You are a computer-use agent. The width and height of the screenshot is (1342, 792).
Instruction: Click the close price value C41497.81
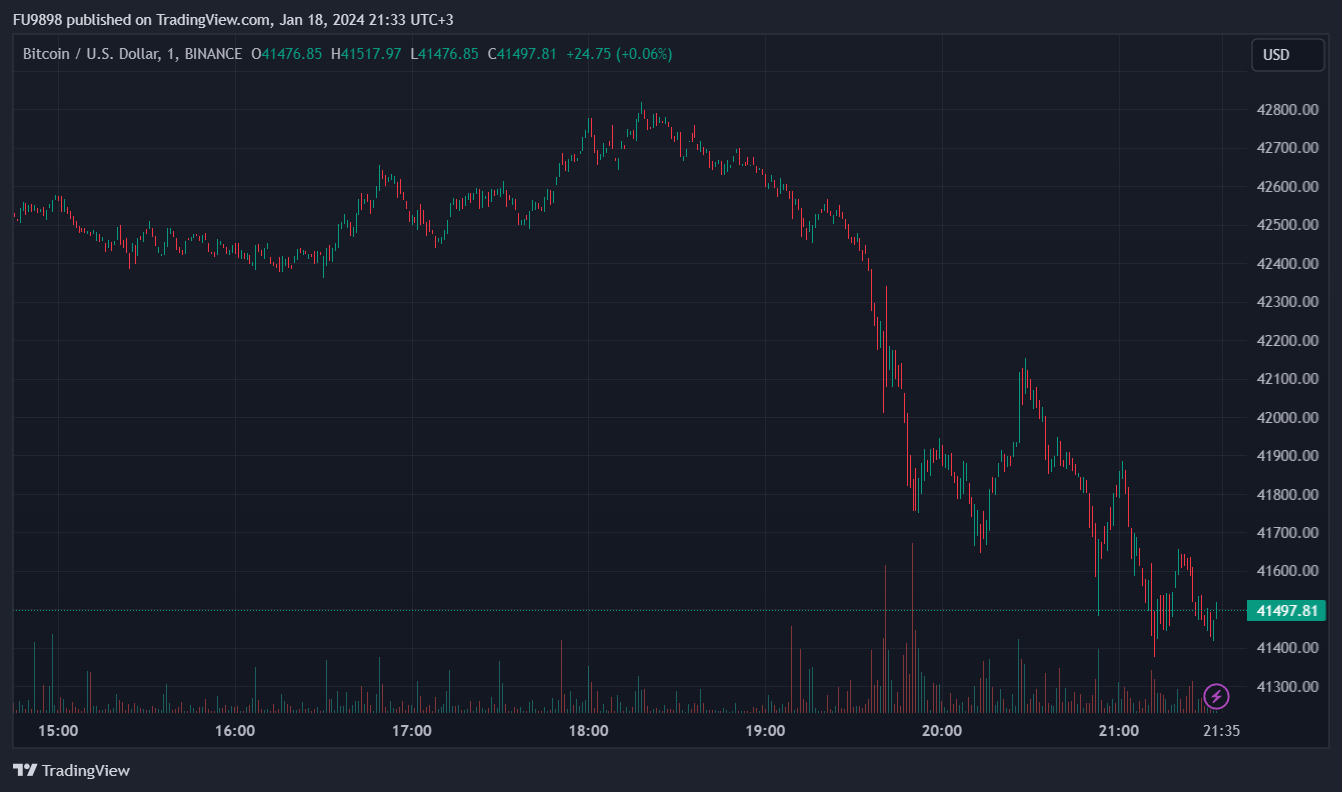[x=522, y=54]
